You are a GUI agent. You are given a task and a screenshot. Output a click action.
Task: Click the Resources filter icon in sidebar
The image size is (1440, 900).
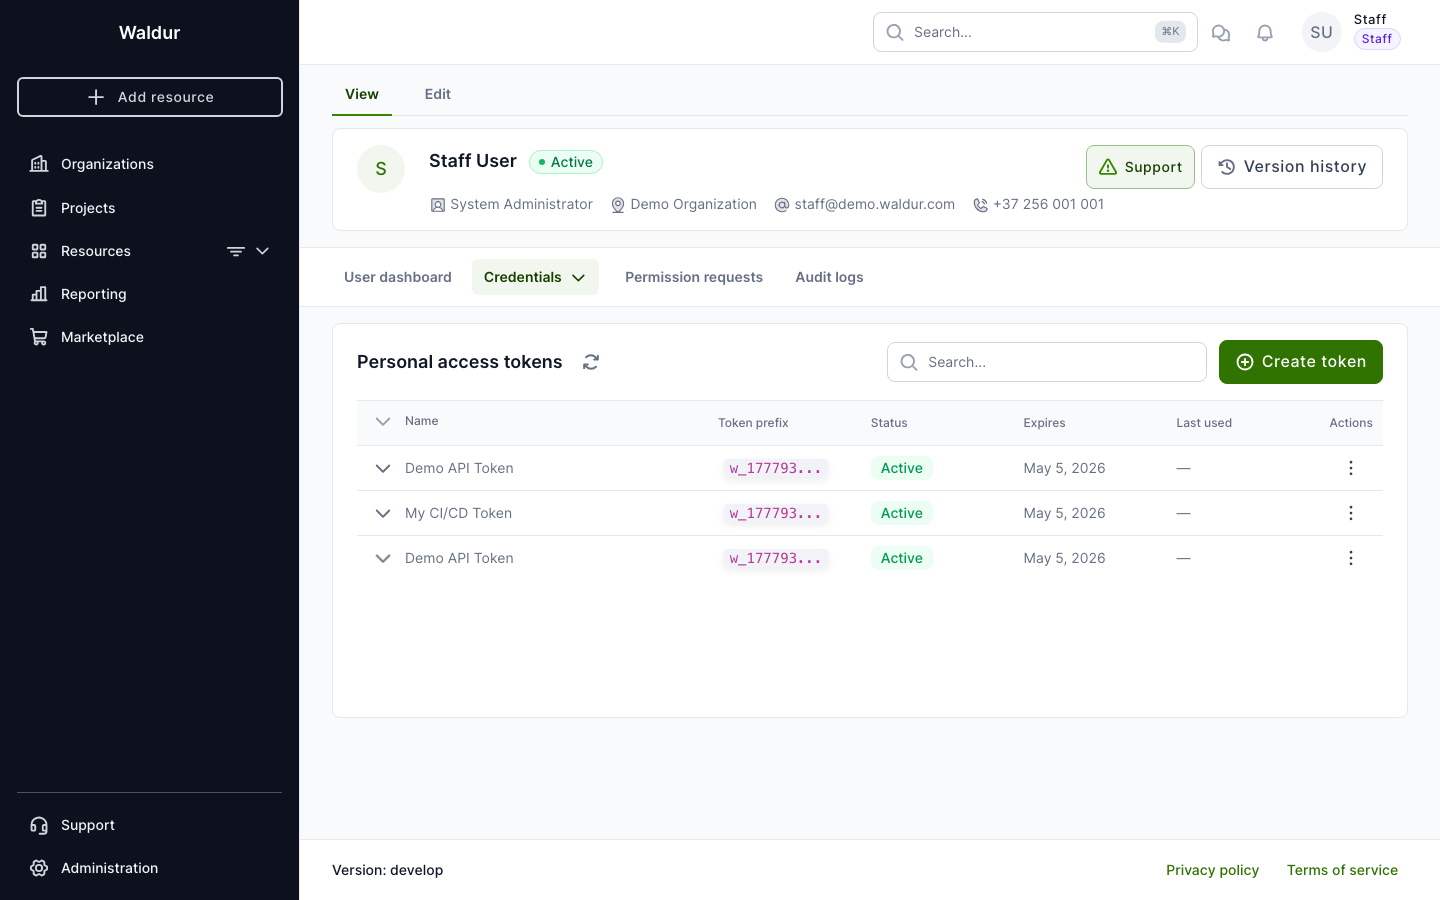point(236,251)
